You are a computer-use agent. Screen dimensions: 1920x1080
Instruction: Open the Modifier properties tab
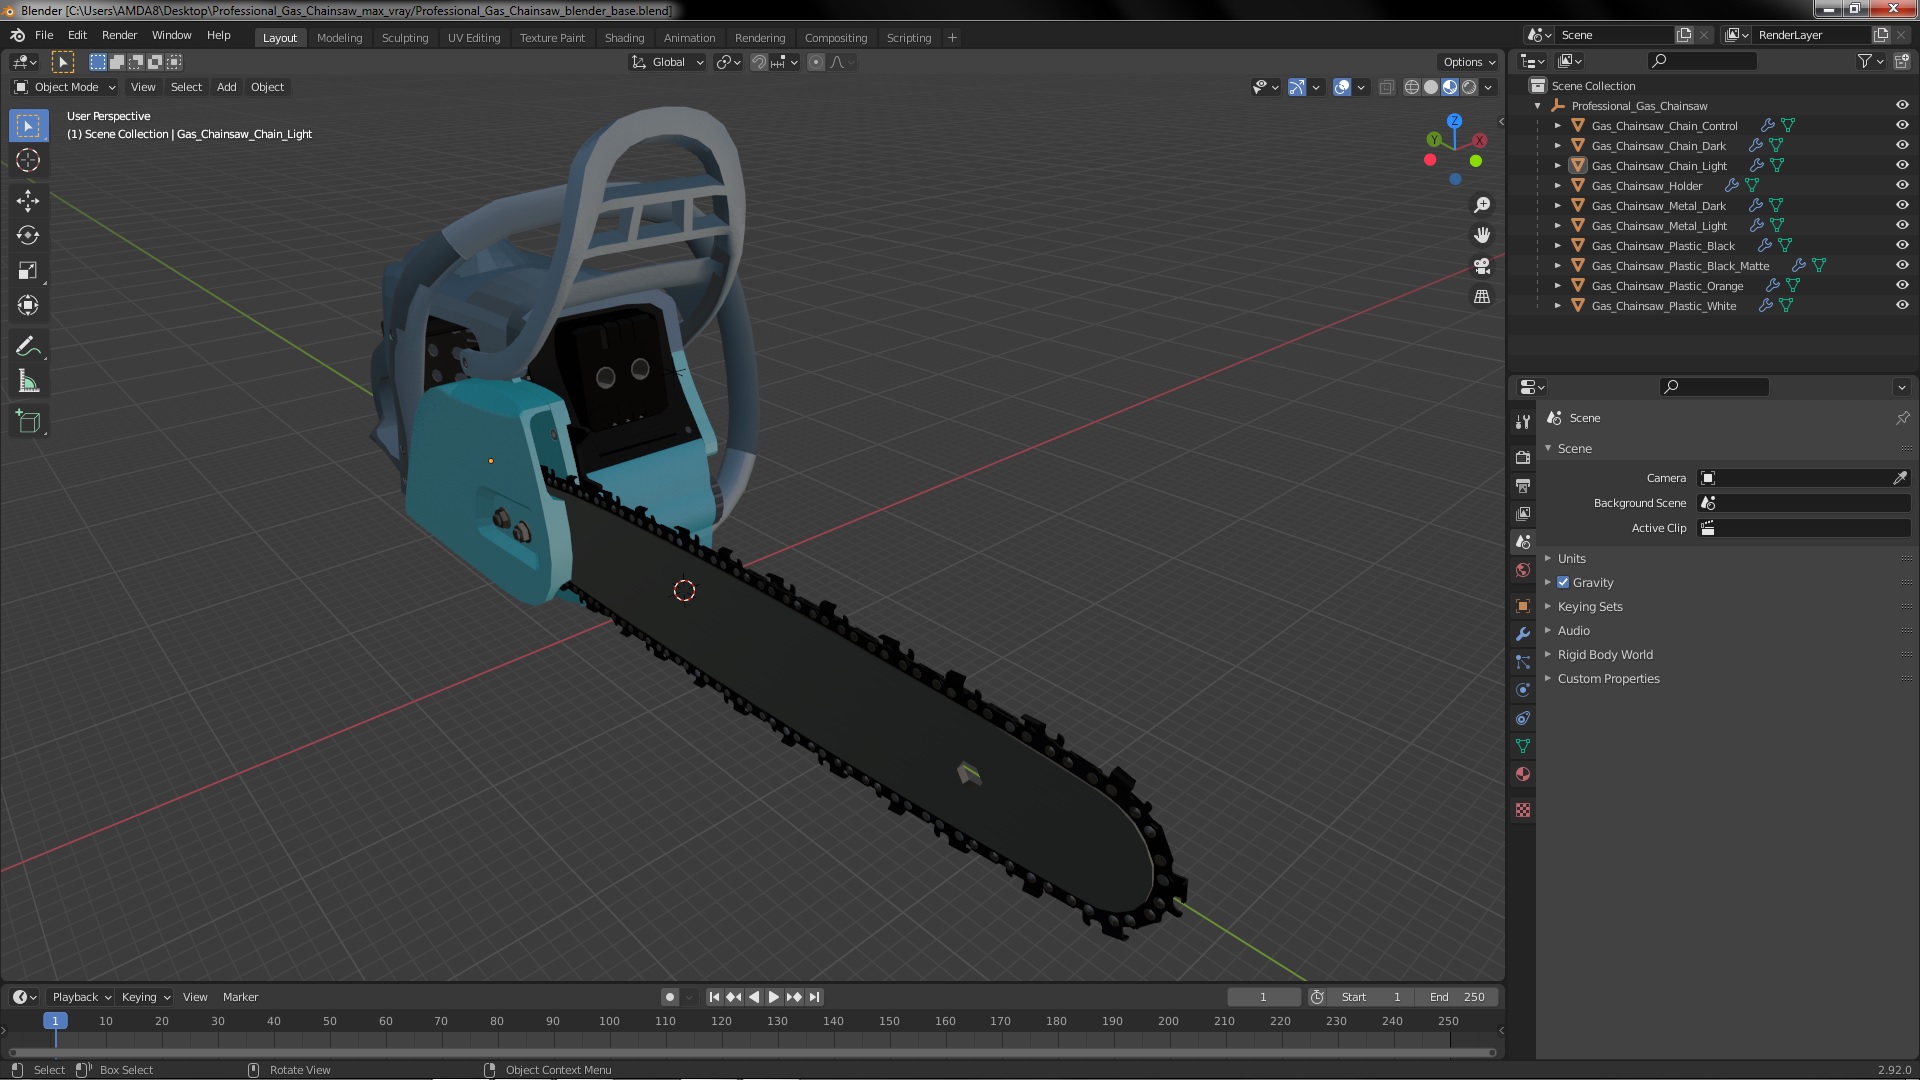pyautogui.click(x=1522, y=634)
